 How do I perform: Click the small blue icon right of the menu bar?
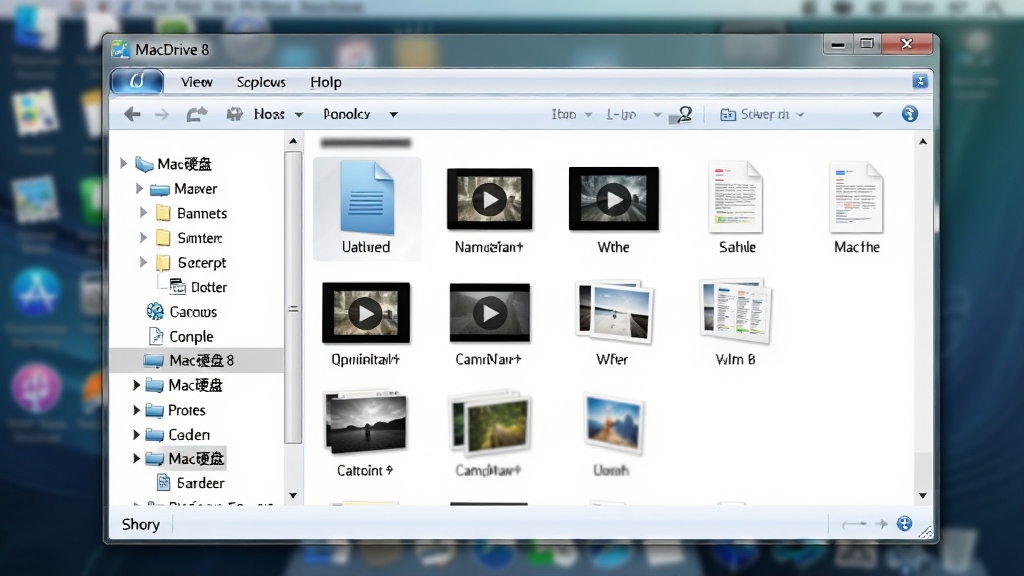(920, 82)
